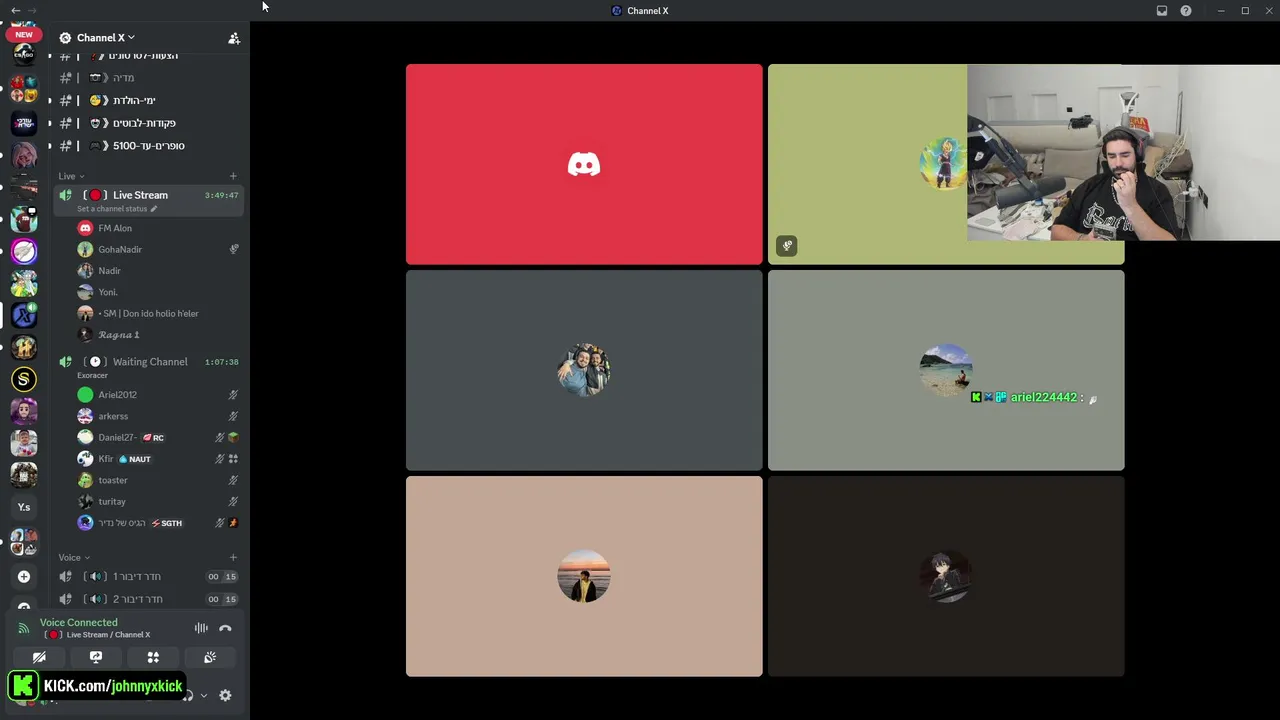Collapse the Voice category

click(74, 558)
